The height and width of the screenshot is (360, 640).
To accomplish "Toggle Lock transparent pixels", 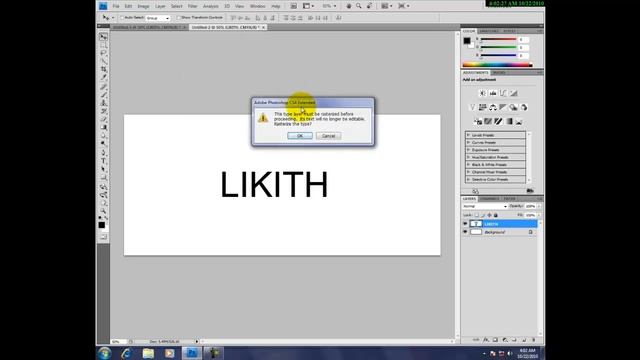I will click(476, 215).
